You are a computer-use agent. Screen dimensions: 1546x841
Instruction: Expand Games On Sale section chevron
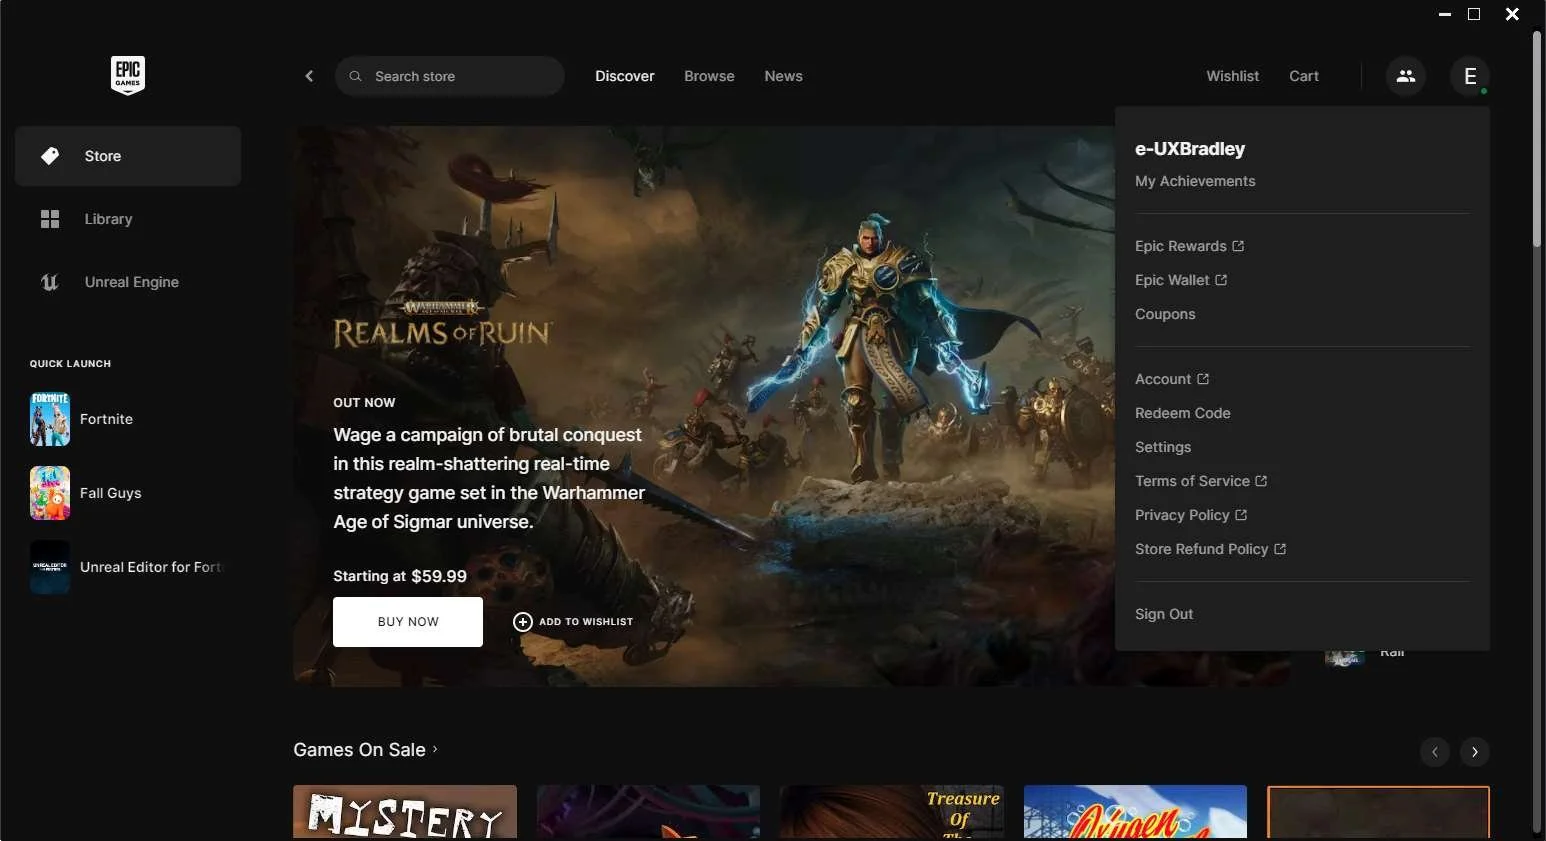point(435,749)
